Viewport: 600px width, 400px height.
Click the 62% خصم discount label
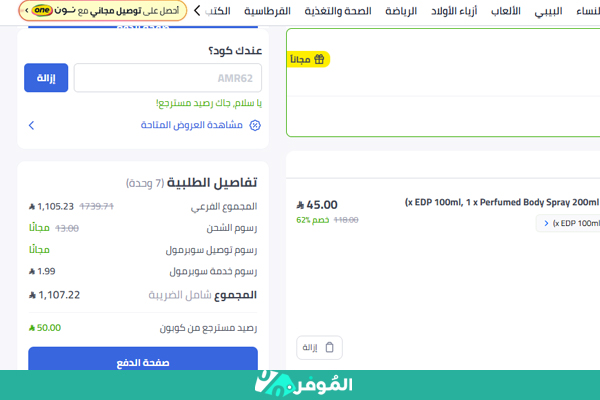tap(312, 220)
